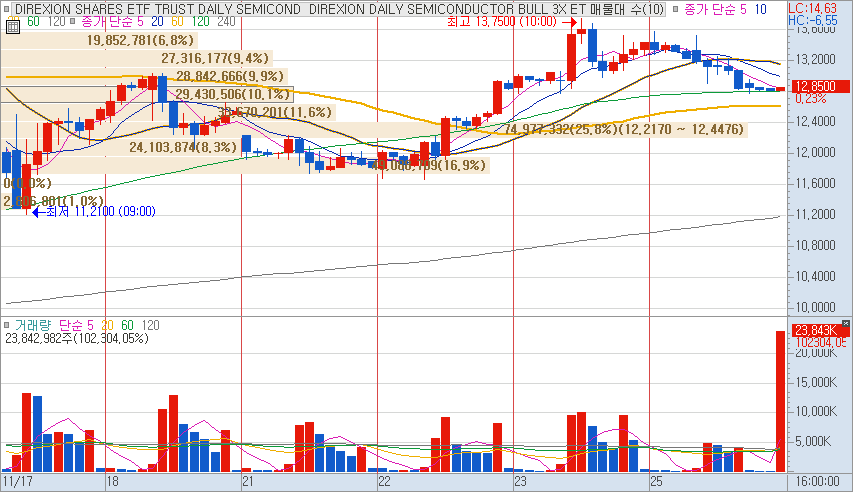This screenshot has width=853, height=492.
Task: Click the LC:14,63 value
Action: click(813, 8)
